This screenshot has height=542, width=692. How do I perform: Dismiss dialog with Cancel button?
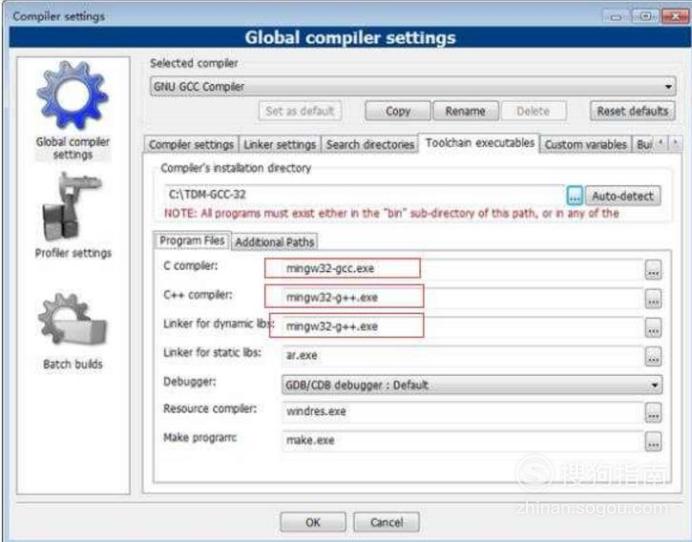[x=386, y=522]
